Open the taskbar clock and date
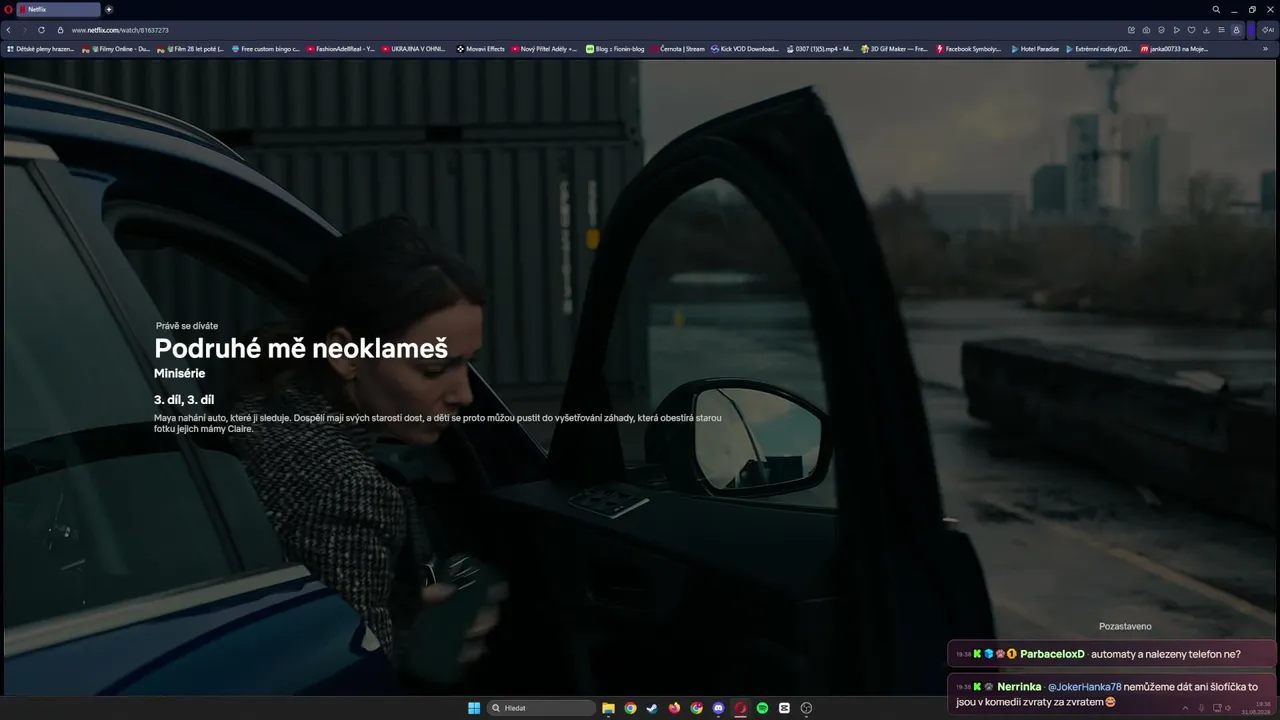 click(x=1256, y=708)
